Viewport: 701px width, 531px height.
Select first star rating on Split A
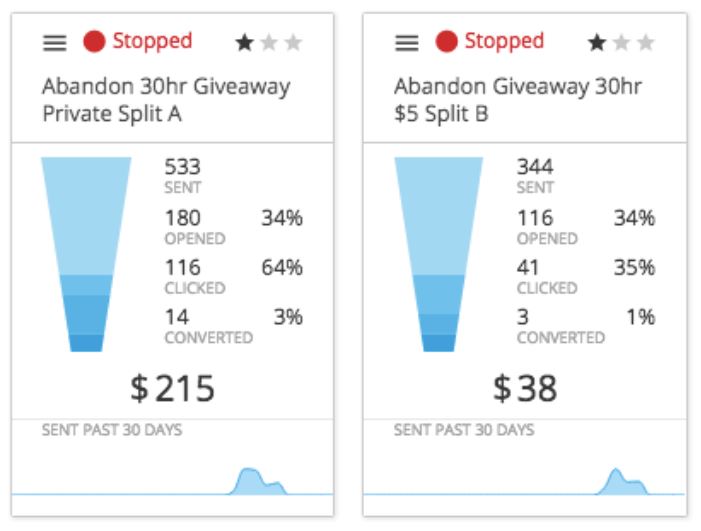245,43
